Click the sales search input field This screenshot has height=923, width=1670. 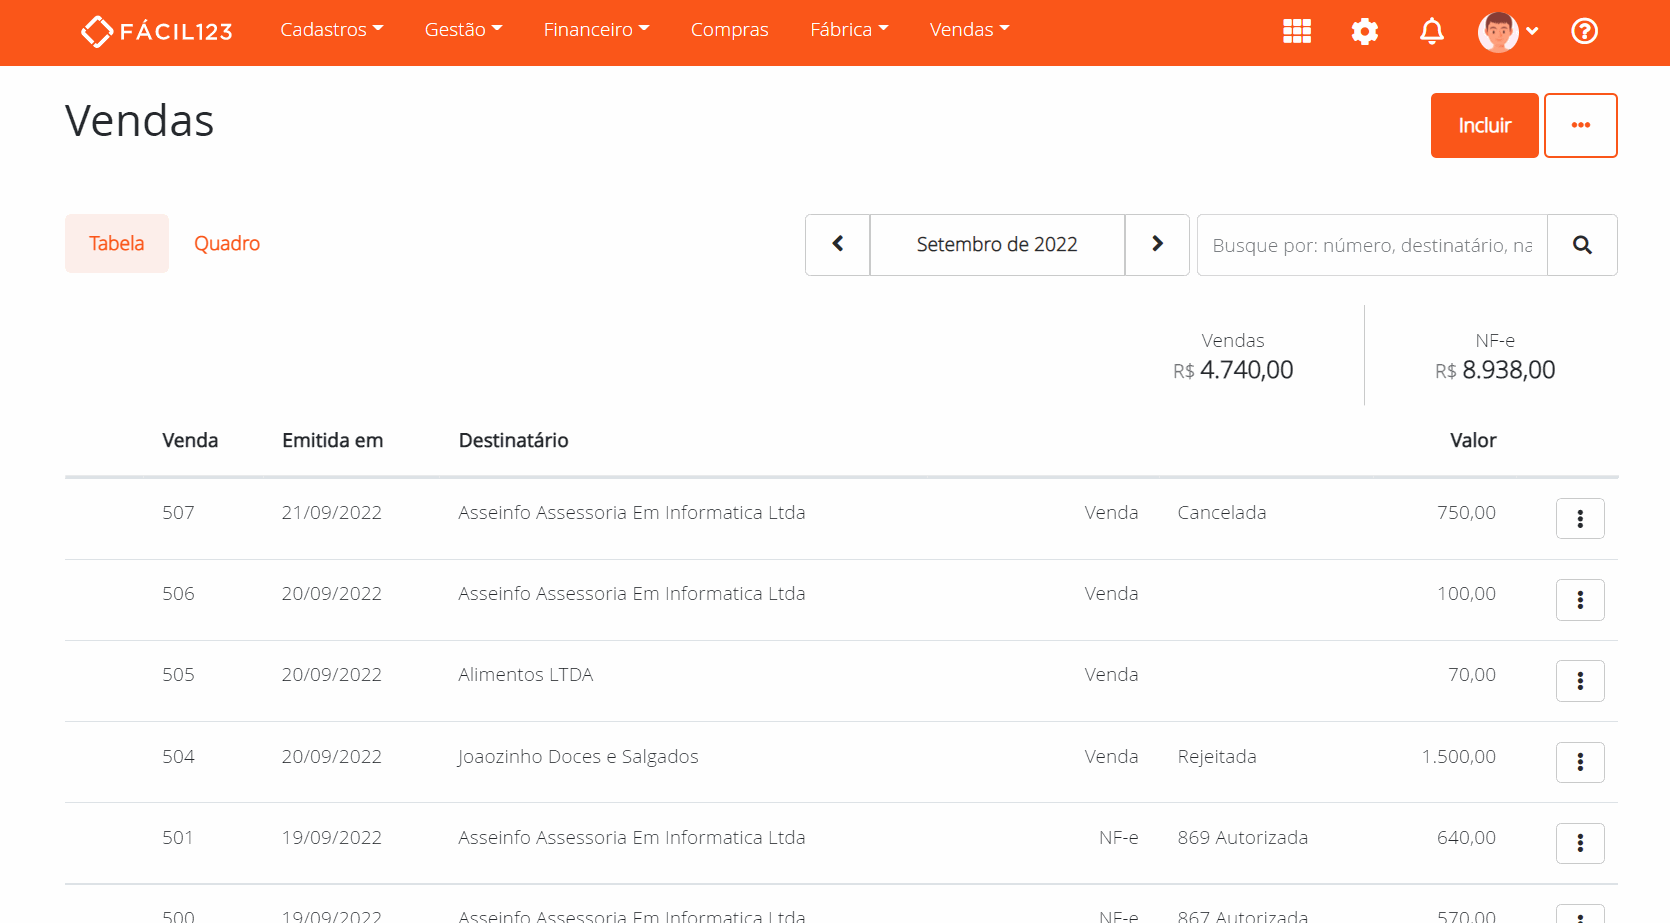click(x=1371, y=245)
